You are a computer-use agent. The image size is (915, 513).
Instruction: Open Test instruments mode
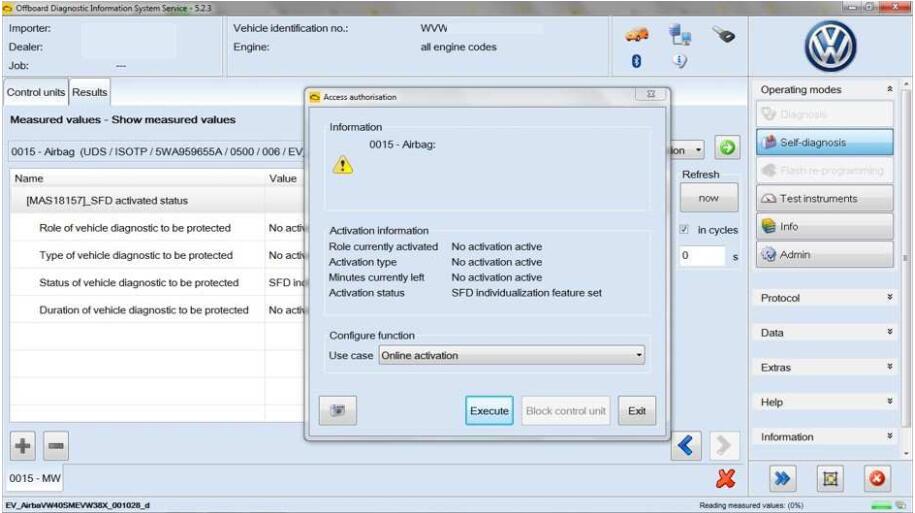(825, 198)
